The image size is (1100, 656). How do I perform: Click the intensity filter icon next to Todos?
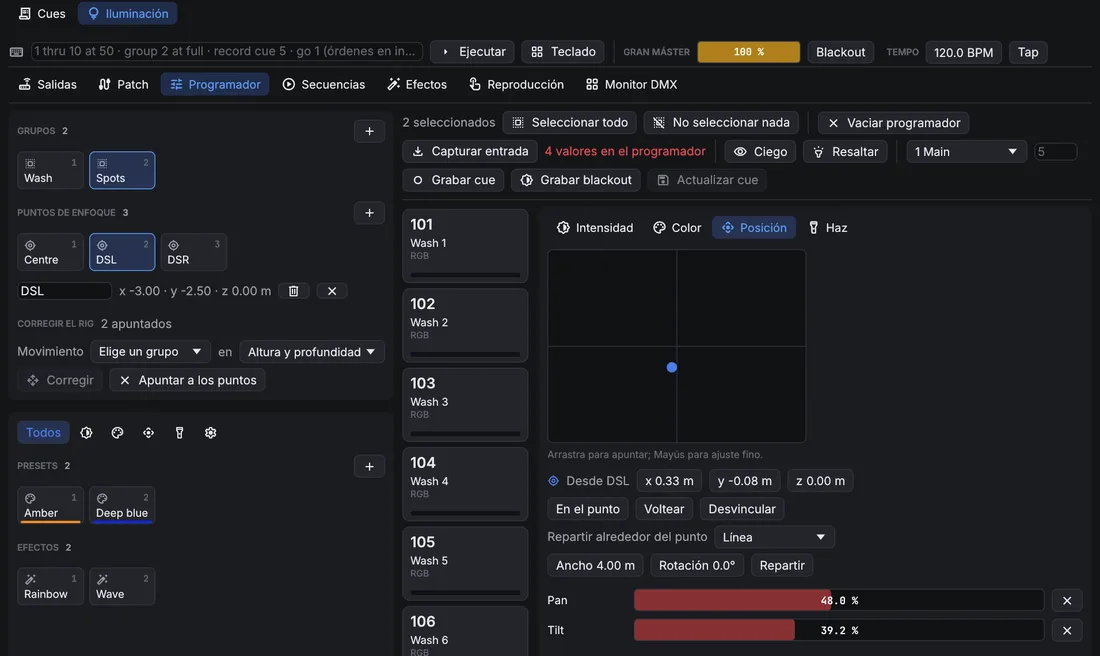[x=86, y=433]
